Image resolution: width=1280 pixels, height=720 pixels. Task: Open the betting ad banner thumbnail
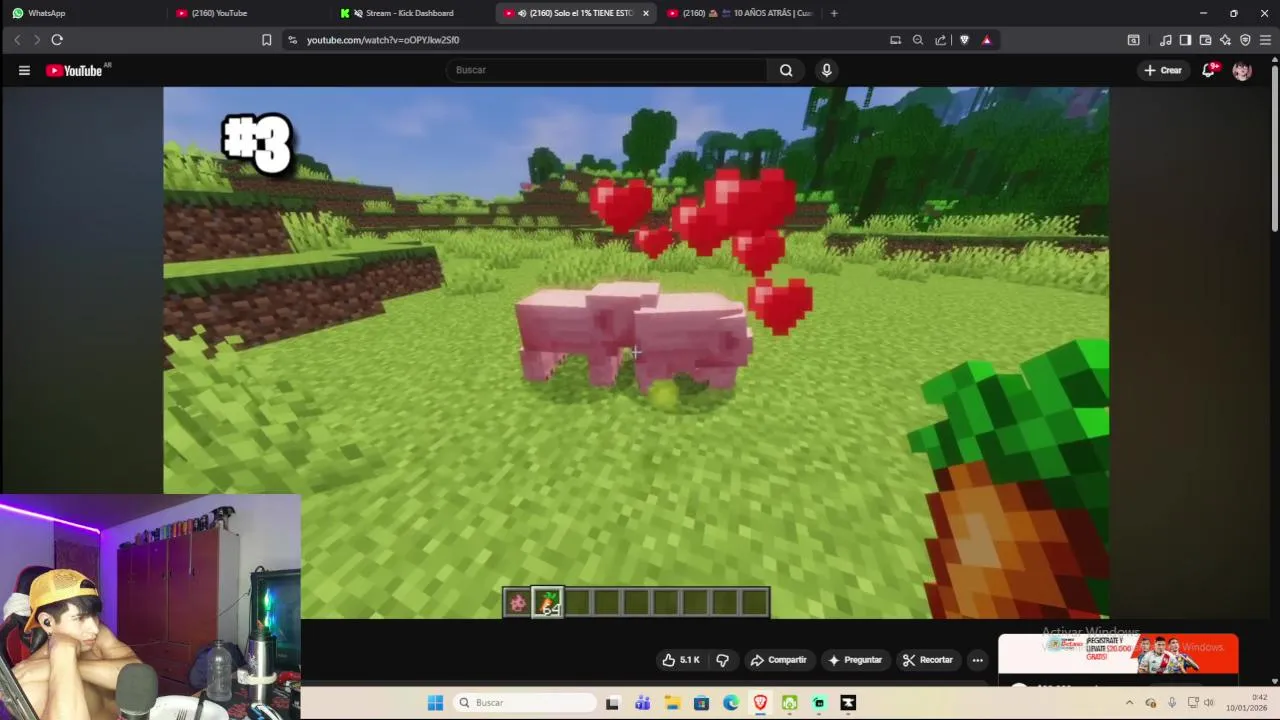(1118, 655)
